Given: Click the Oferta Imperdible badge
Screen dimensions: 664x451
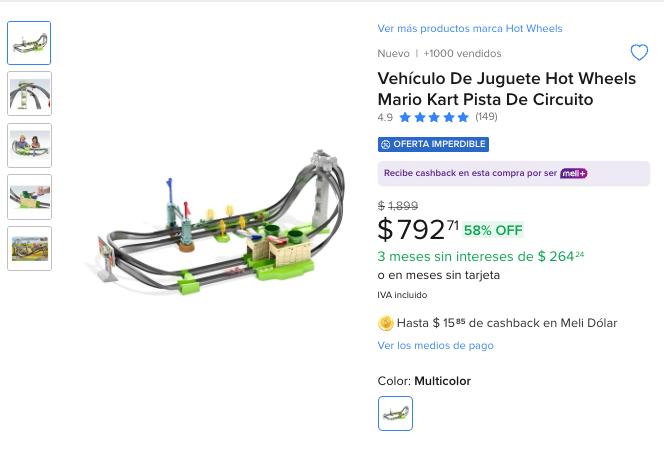Looking at the screenshot, I should (433, 144).
